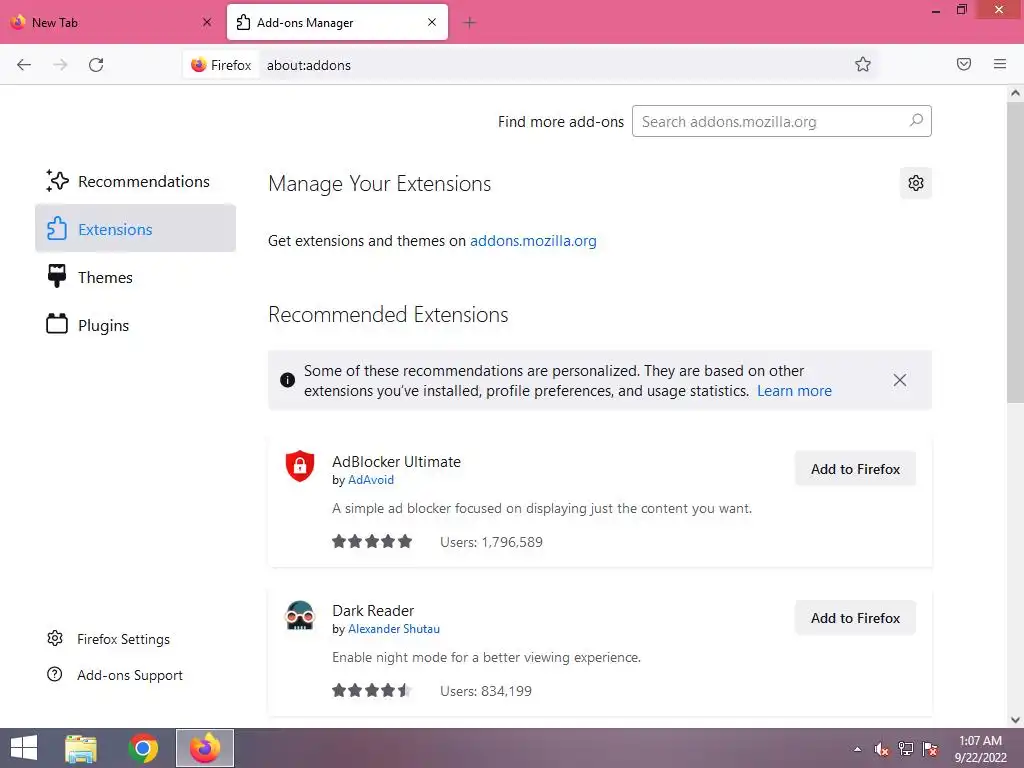The height and width of the screenshot is (768, 1024).
Task: Reload the current page
Action: [x=96, y=65]
